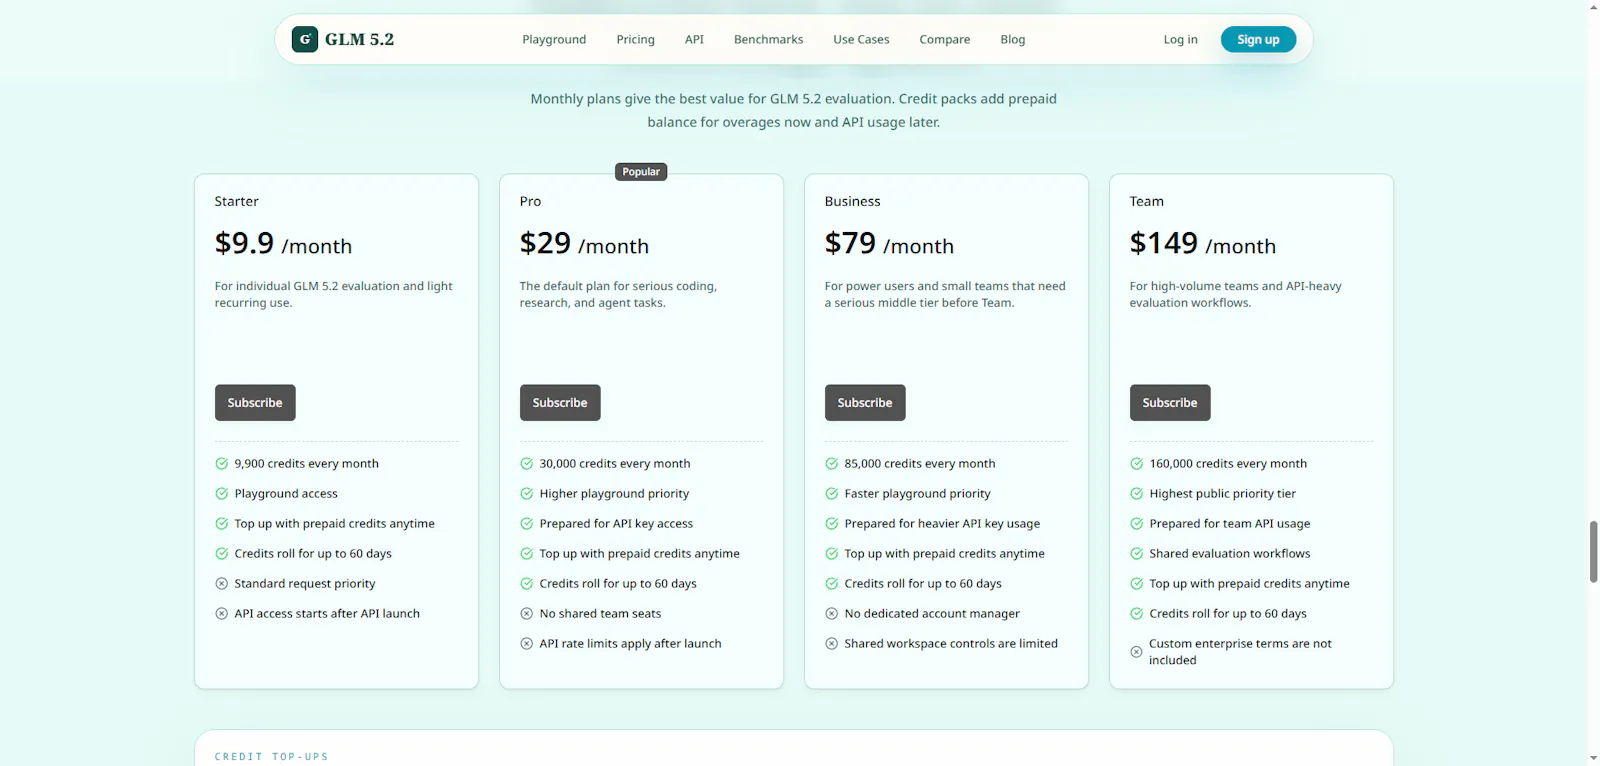Subscribe to the Pro plan

(x=560, y=402)
